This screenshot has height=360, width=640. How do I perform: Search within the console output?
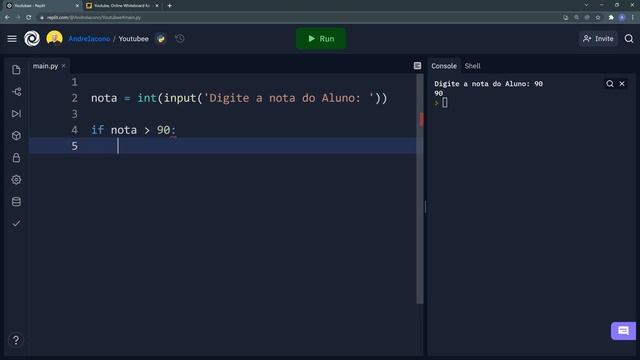[610, 84]
